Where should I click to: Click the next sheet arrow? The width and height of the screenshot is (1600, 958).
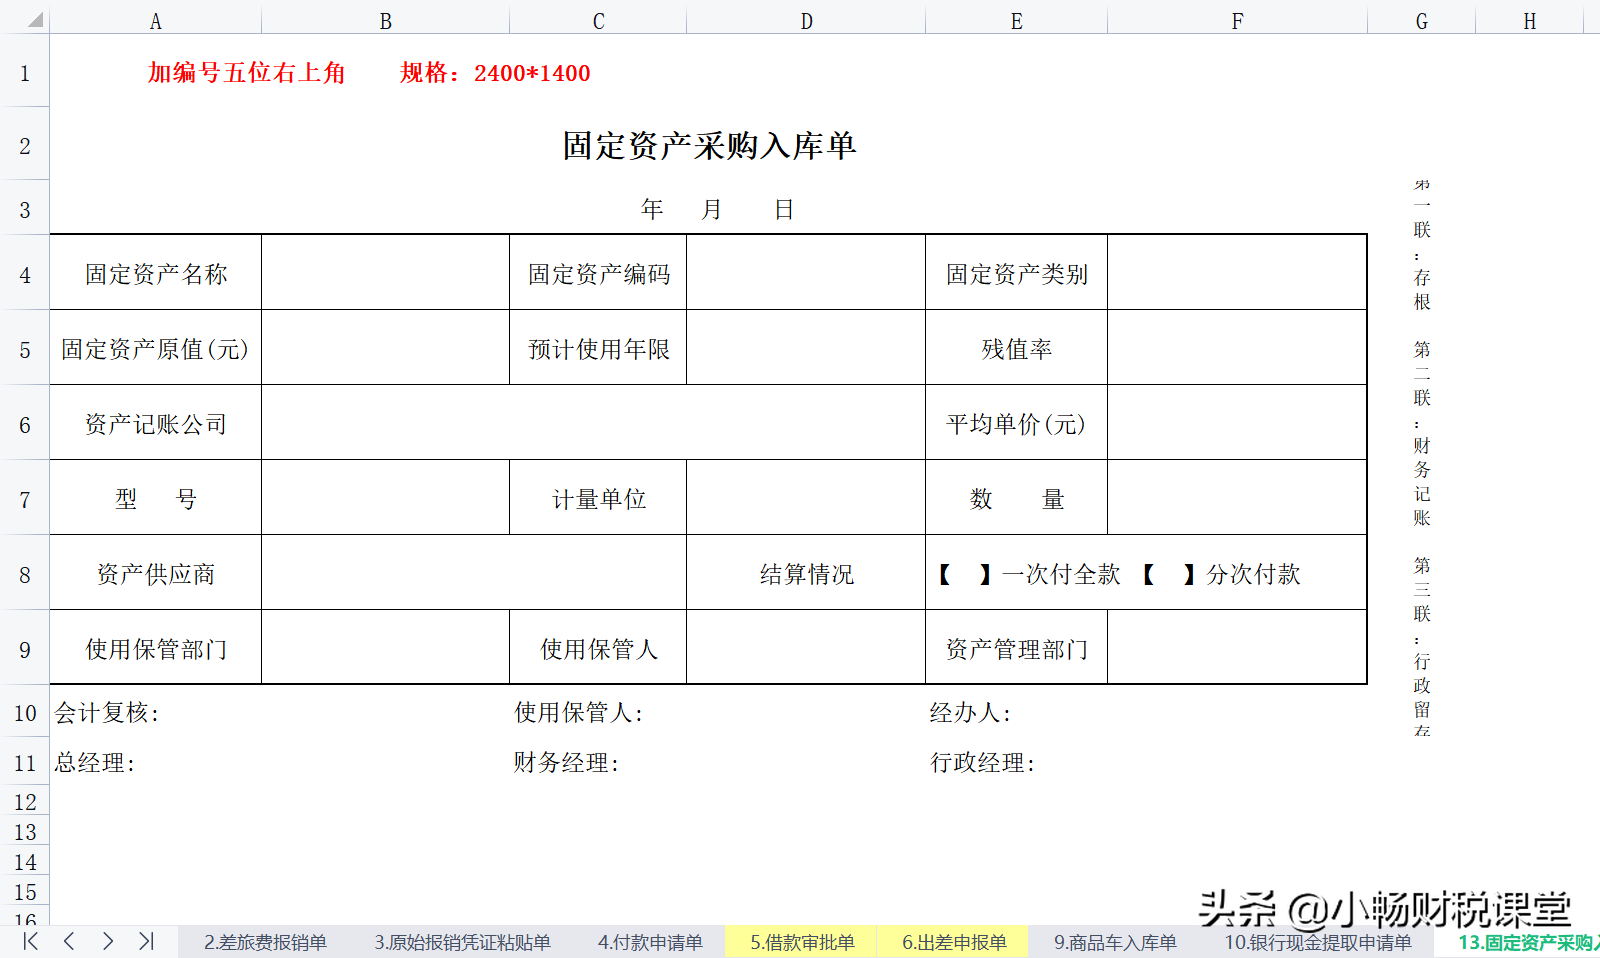(x=107, y=941)
